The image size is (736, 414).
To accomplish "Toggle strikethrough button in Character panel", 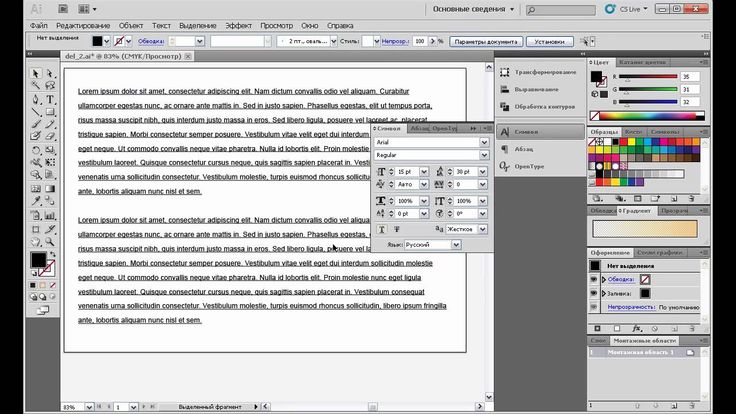I will 397,229.
